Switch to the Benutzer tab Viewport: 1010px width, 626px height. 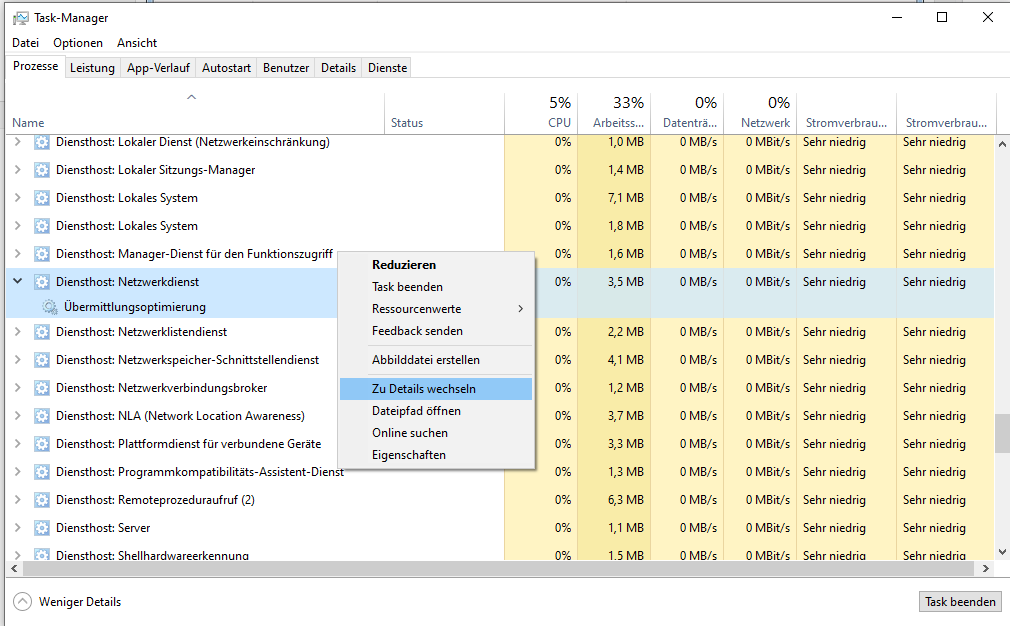pyautogui.click(x=286, y=68)
